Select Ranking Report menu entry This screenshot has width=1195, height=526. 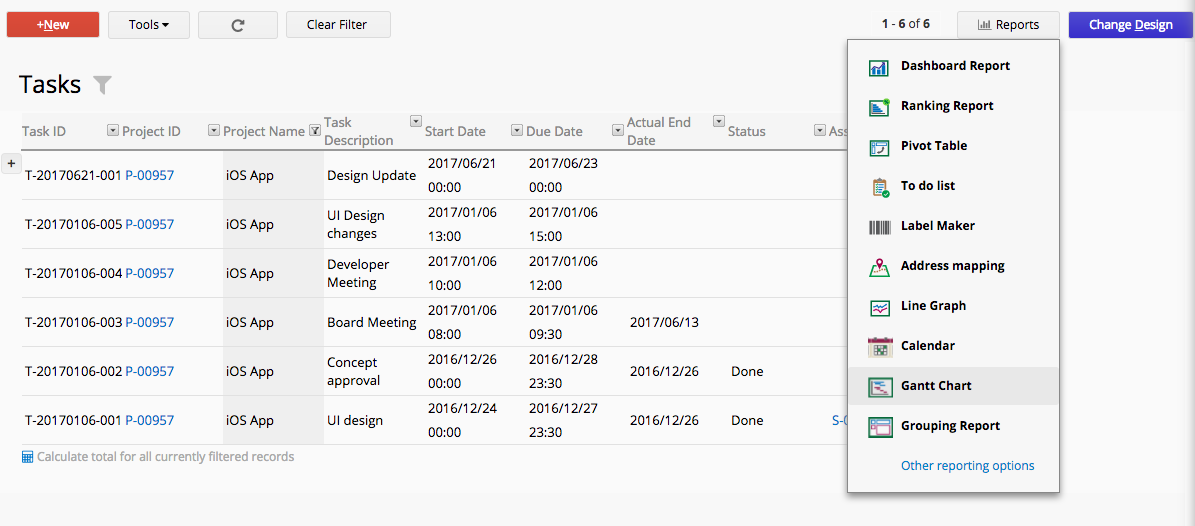pos(953,106)
